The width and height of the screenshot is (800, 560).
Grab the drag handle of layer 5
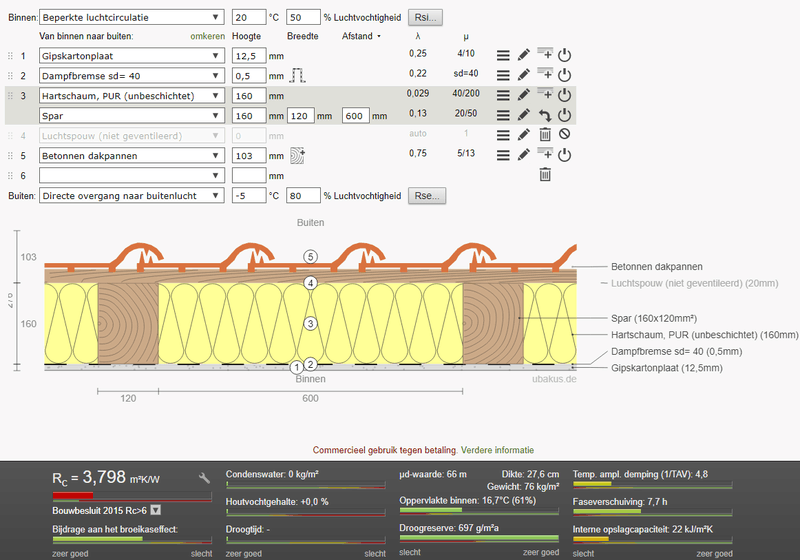point(10,156)
